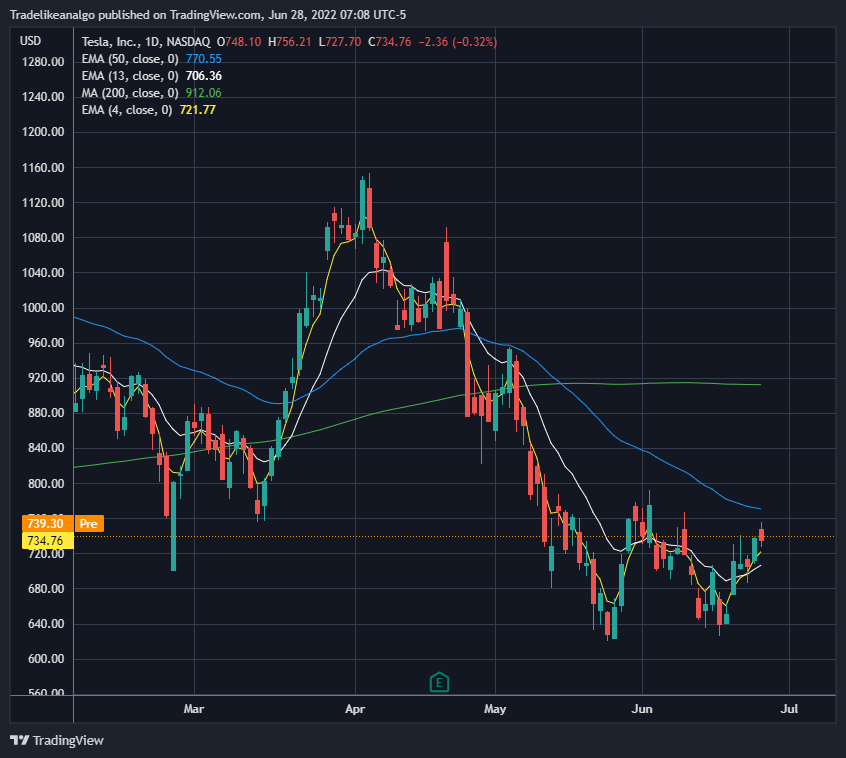This screenshot has width=846, height=758.
Task: Click the 840.00 price axis label
Action: pos(46,448)
